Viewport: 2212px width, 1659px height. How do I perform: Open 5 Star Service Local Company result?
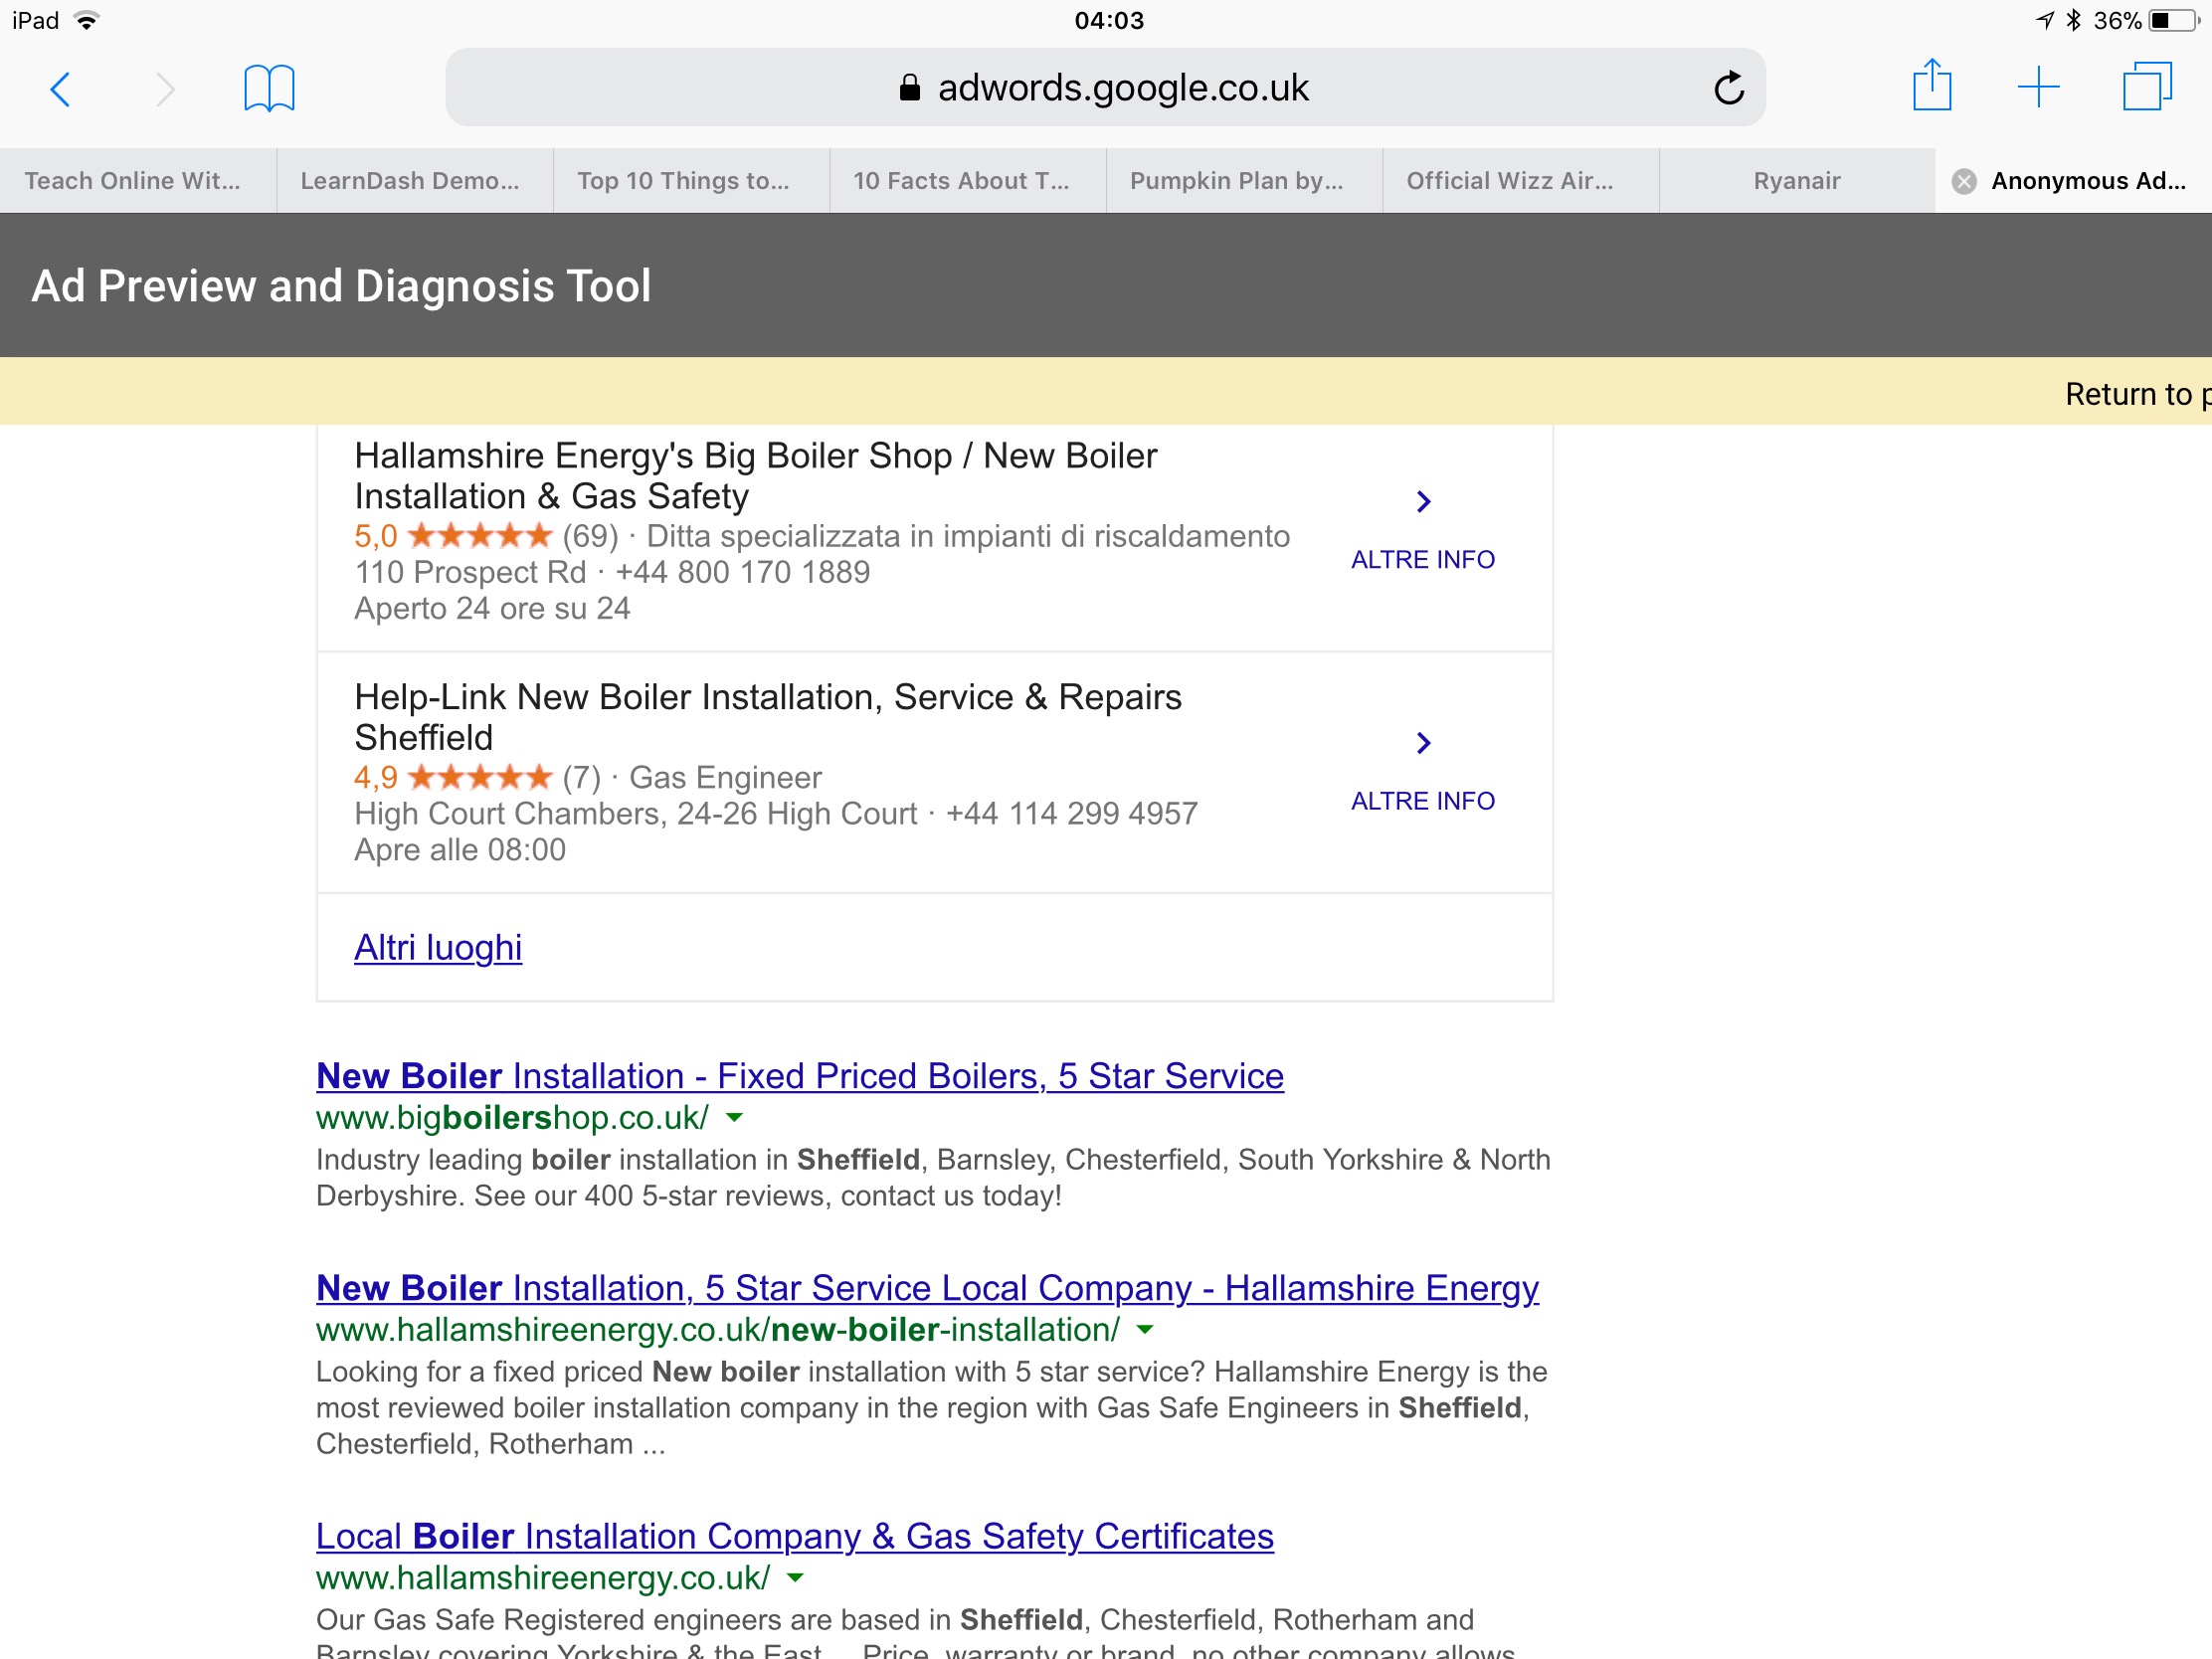pyautogui.click(x=927, y=1288)
